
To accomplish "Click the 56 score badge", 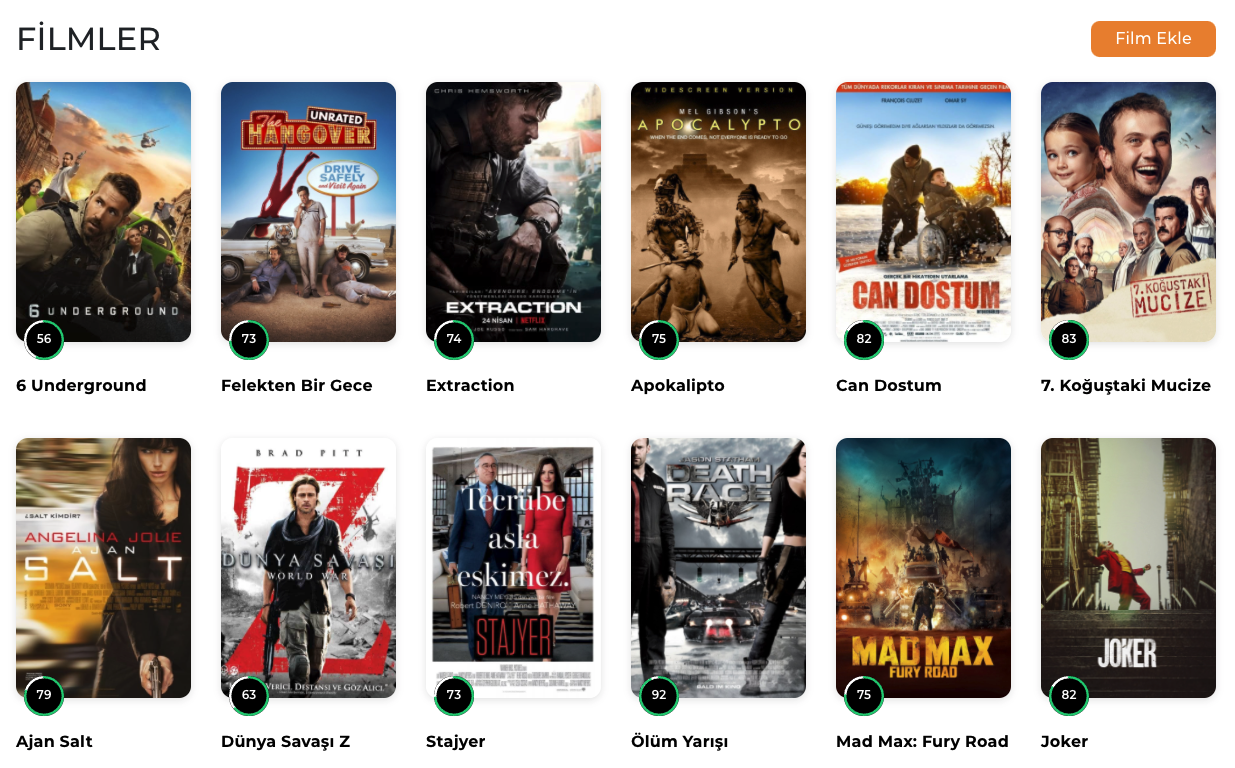I will coord(44,339).
